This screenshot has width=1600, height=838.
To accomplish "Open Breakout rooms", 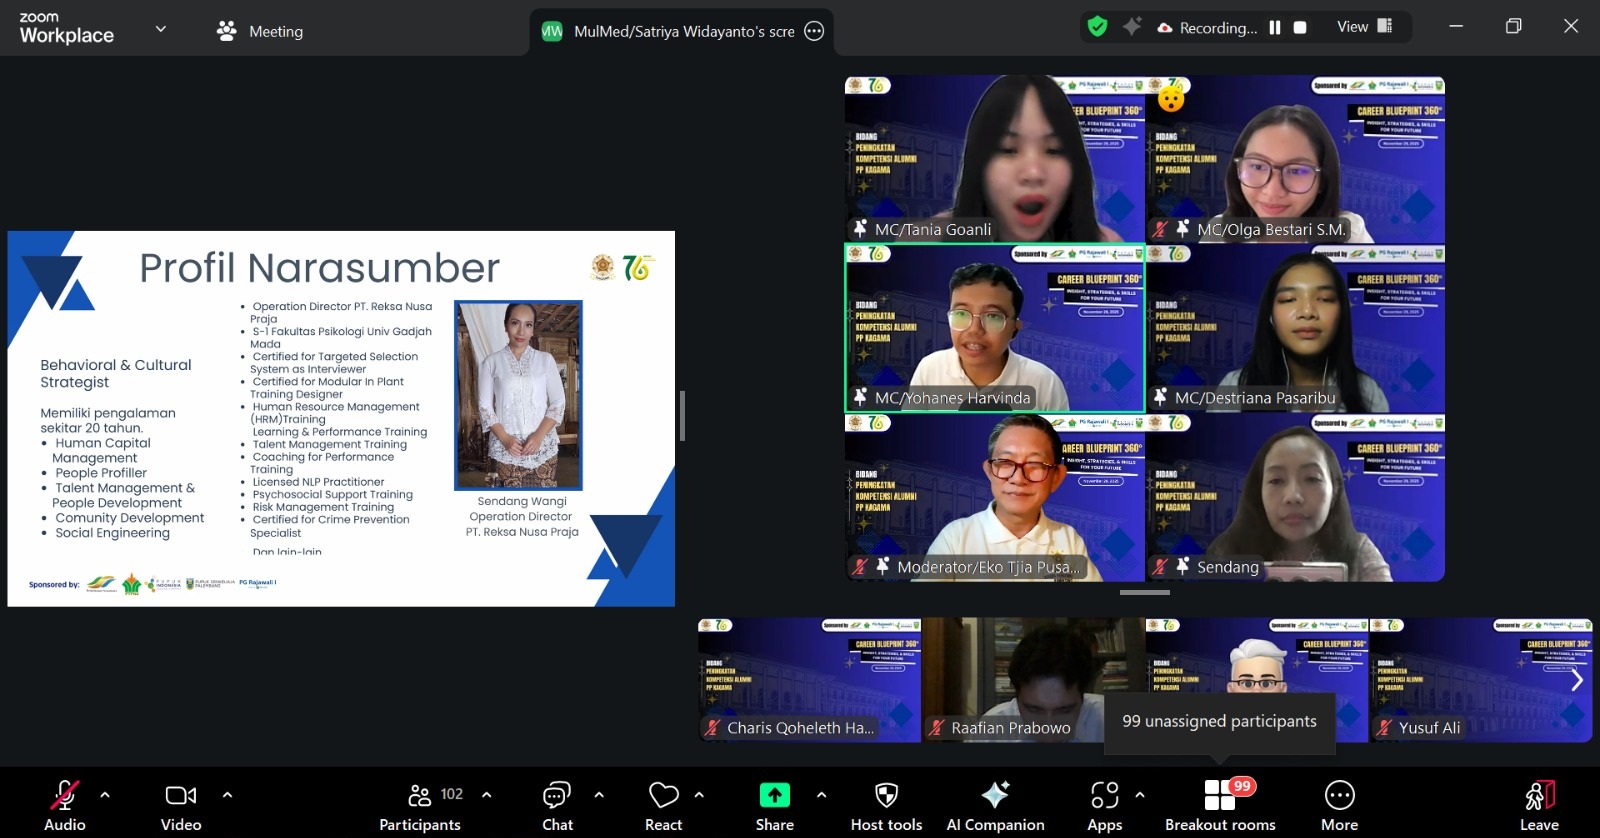I will 1220,803.
